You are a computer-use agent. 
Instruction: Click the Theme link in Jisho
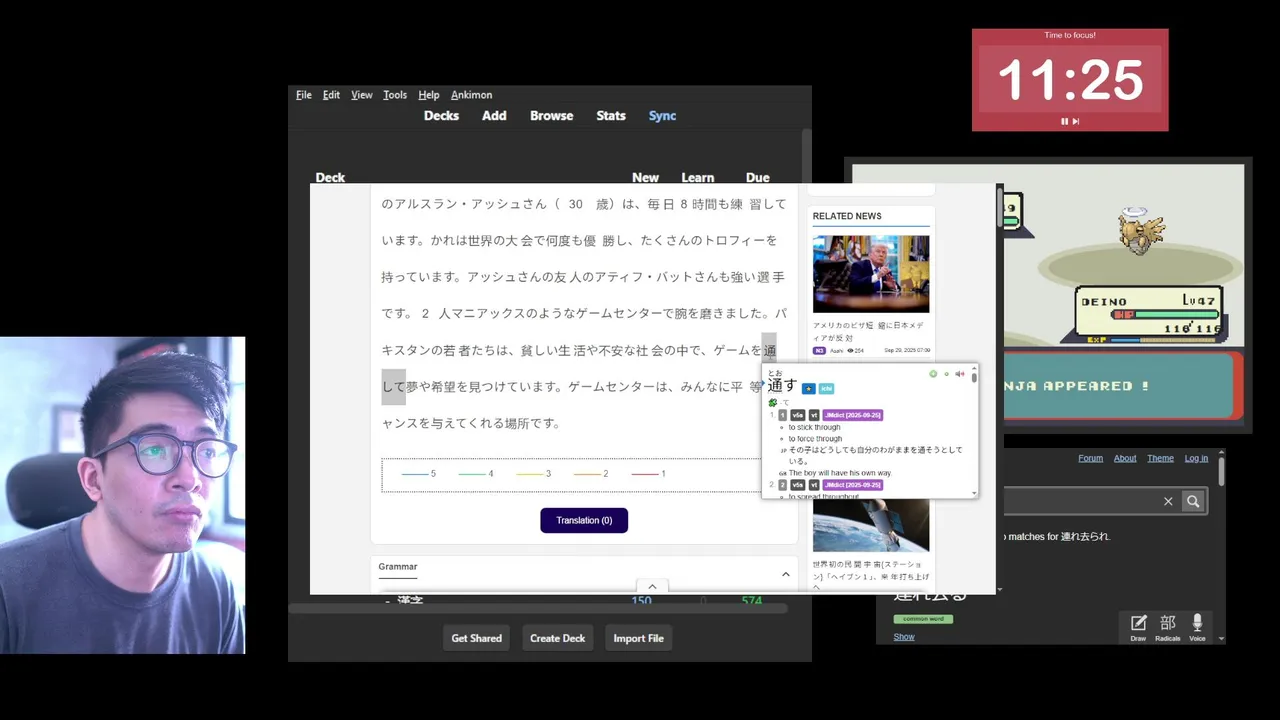[1160, 458]
